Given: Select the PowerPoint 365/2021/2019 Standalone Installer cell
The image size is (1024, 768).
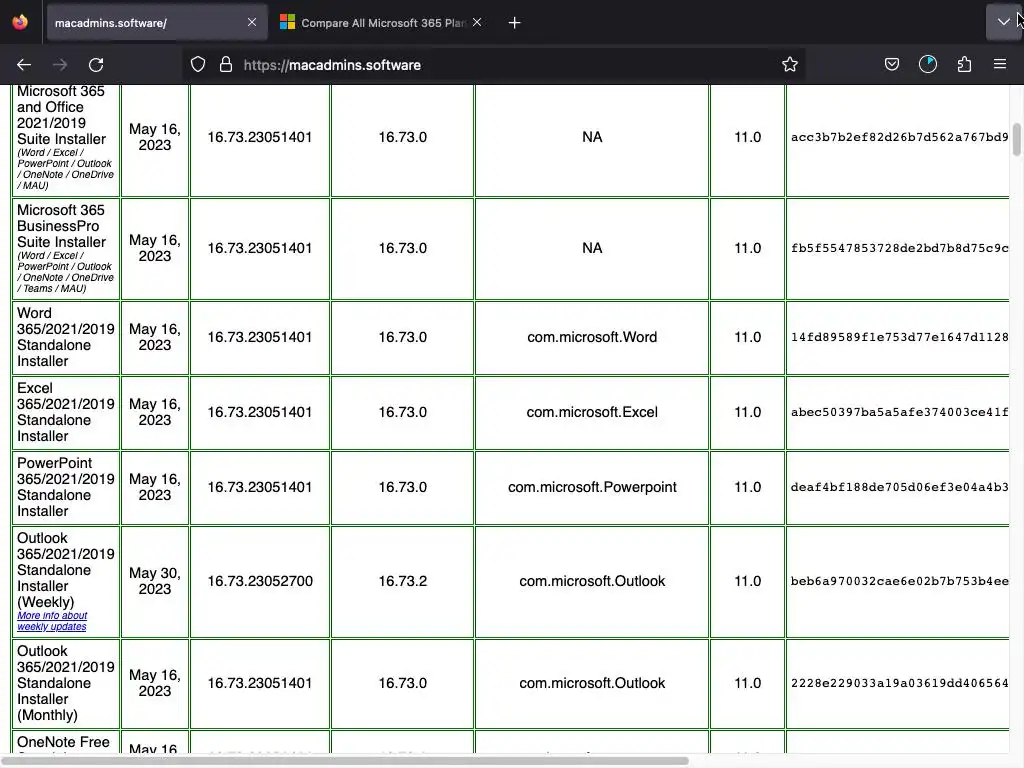Looking at the screenshot, I should (66, 487).
